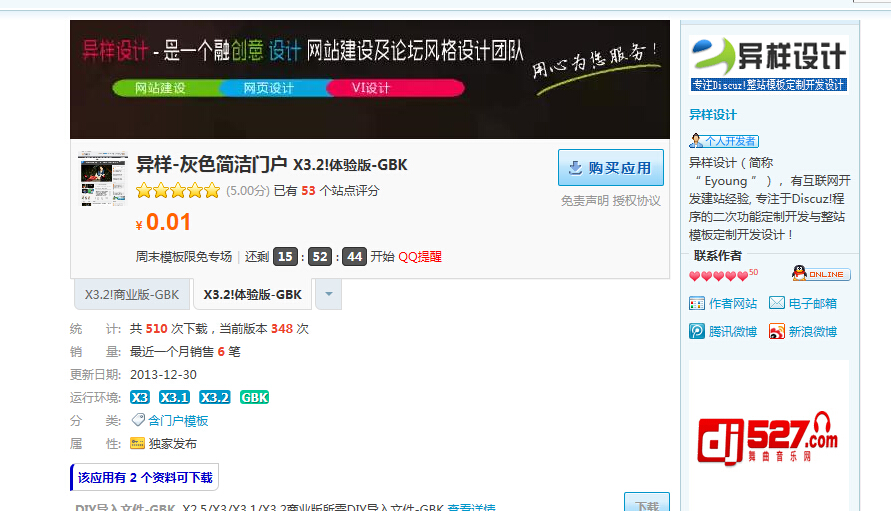Screen dimensions: 891x511
Task: Click the 新浪微博 icon
Action: pos(777,331)
